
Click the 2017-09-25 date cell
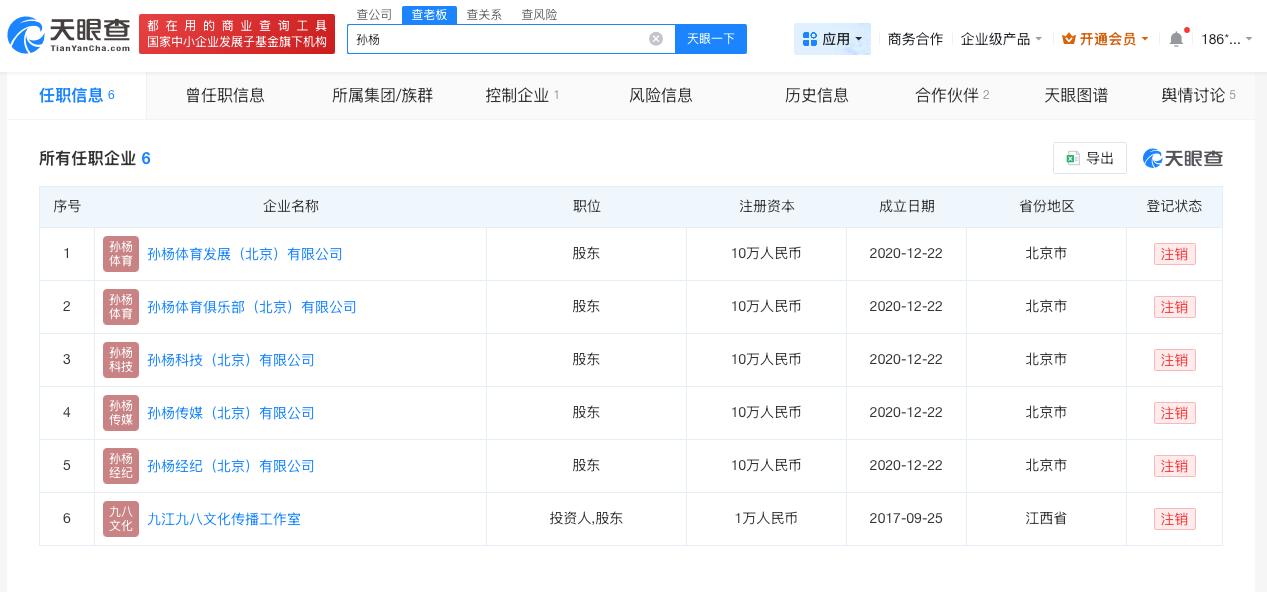[x=906, y=518]
